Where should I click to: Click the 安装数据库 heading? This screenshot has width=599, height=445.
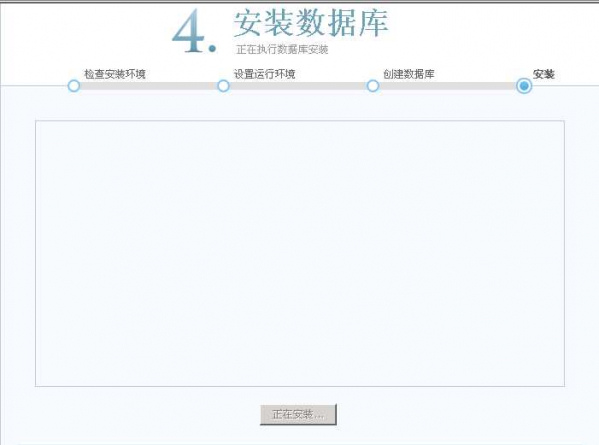311,23
